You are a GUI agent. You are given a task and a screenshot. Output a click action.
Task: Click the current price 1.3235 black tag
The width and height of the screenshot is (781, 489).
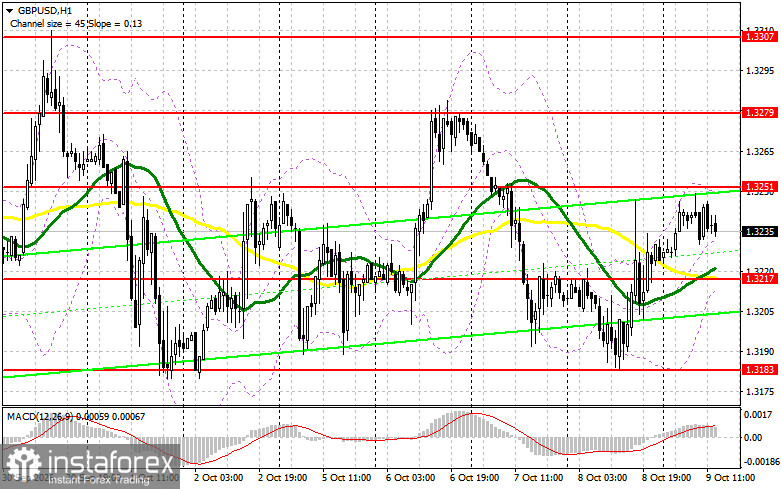pos(759,232)
